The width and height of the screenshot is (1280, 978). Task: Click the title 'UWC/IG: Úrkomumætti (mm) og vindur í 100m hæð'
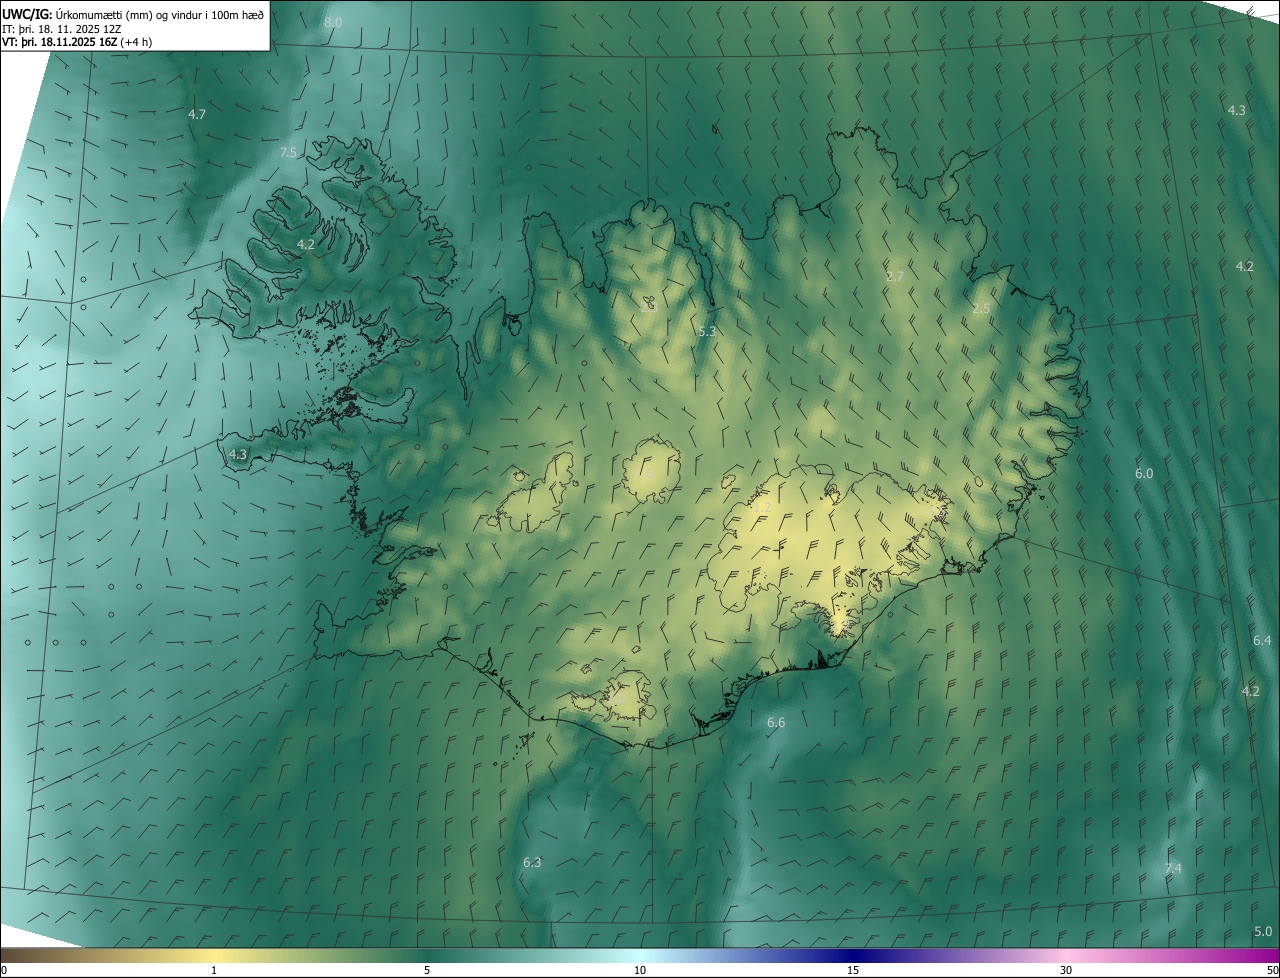coord(133,14)
